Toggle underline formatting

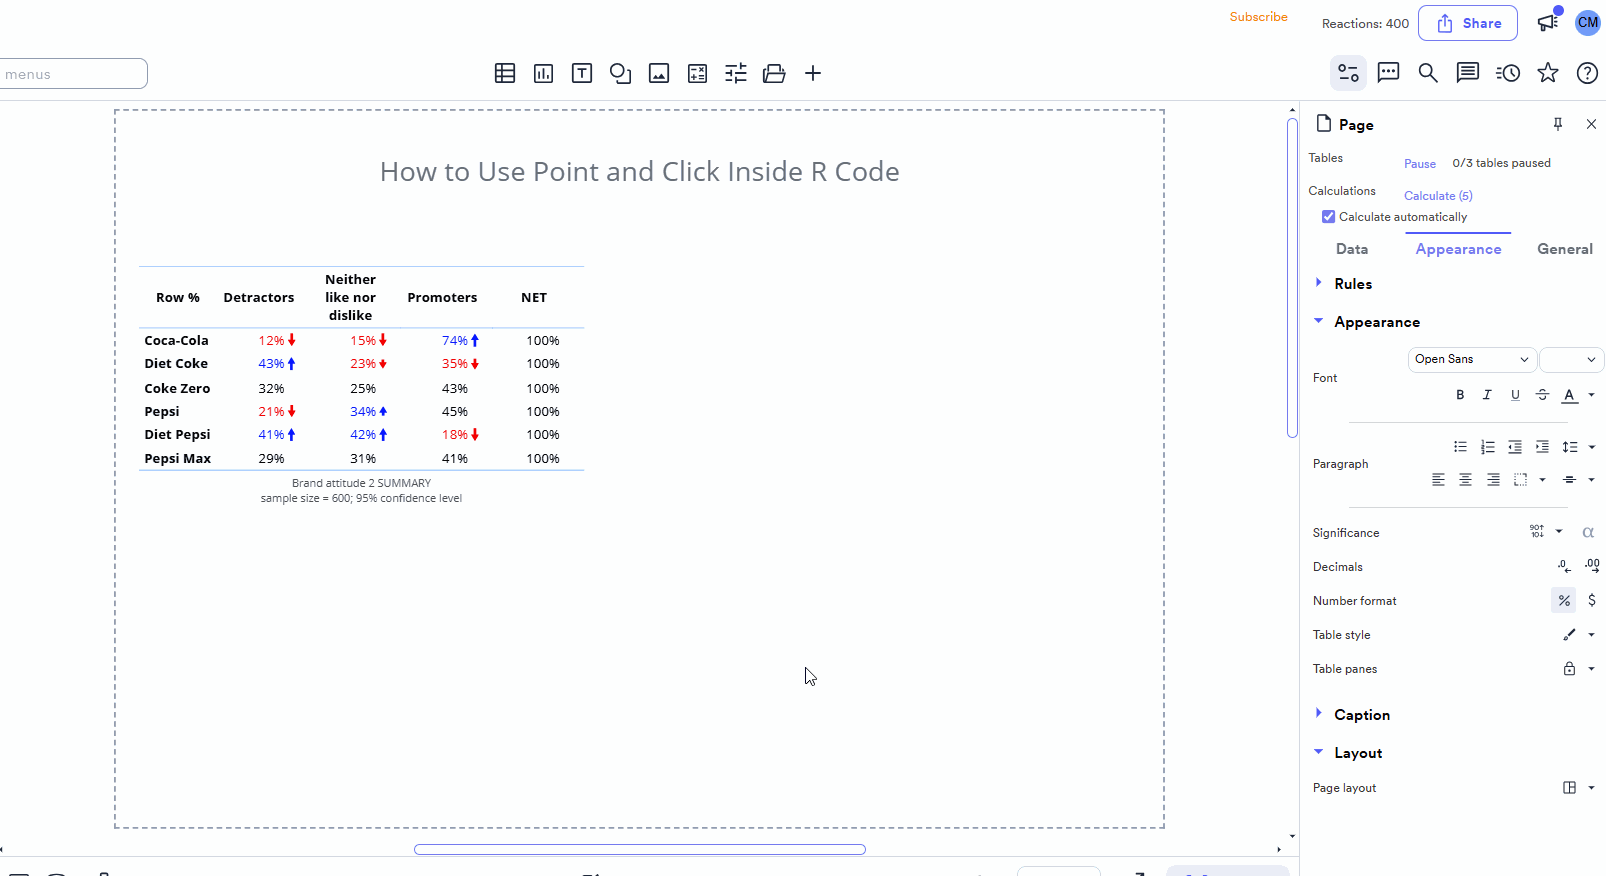(1515, 395)
